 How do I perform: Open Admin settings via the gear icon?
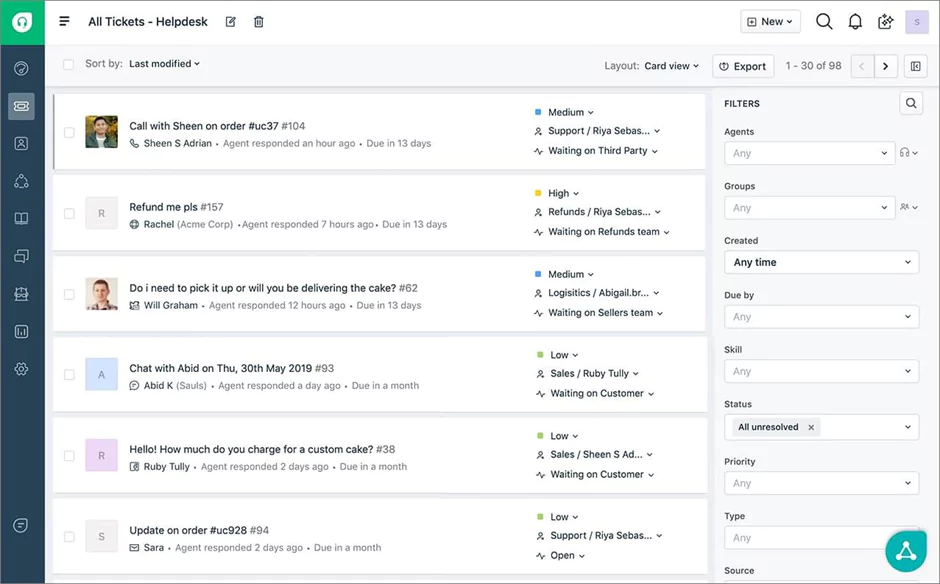pos(22,369)
